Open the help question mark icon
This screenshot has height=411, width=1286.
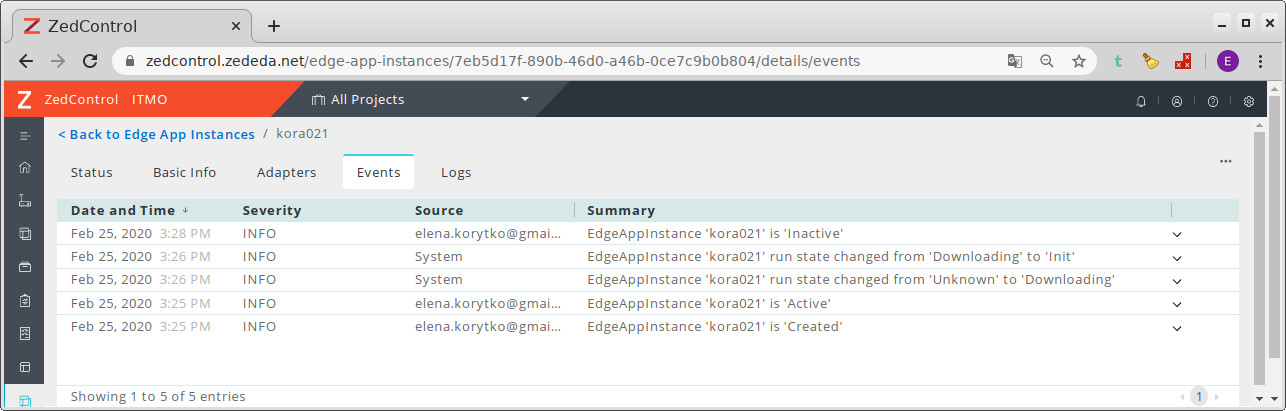point(1213,100)
